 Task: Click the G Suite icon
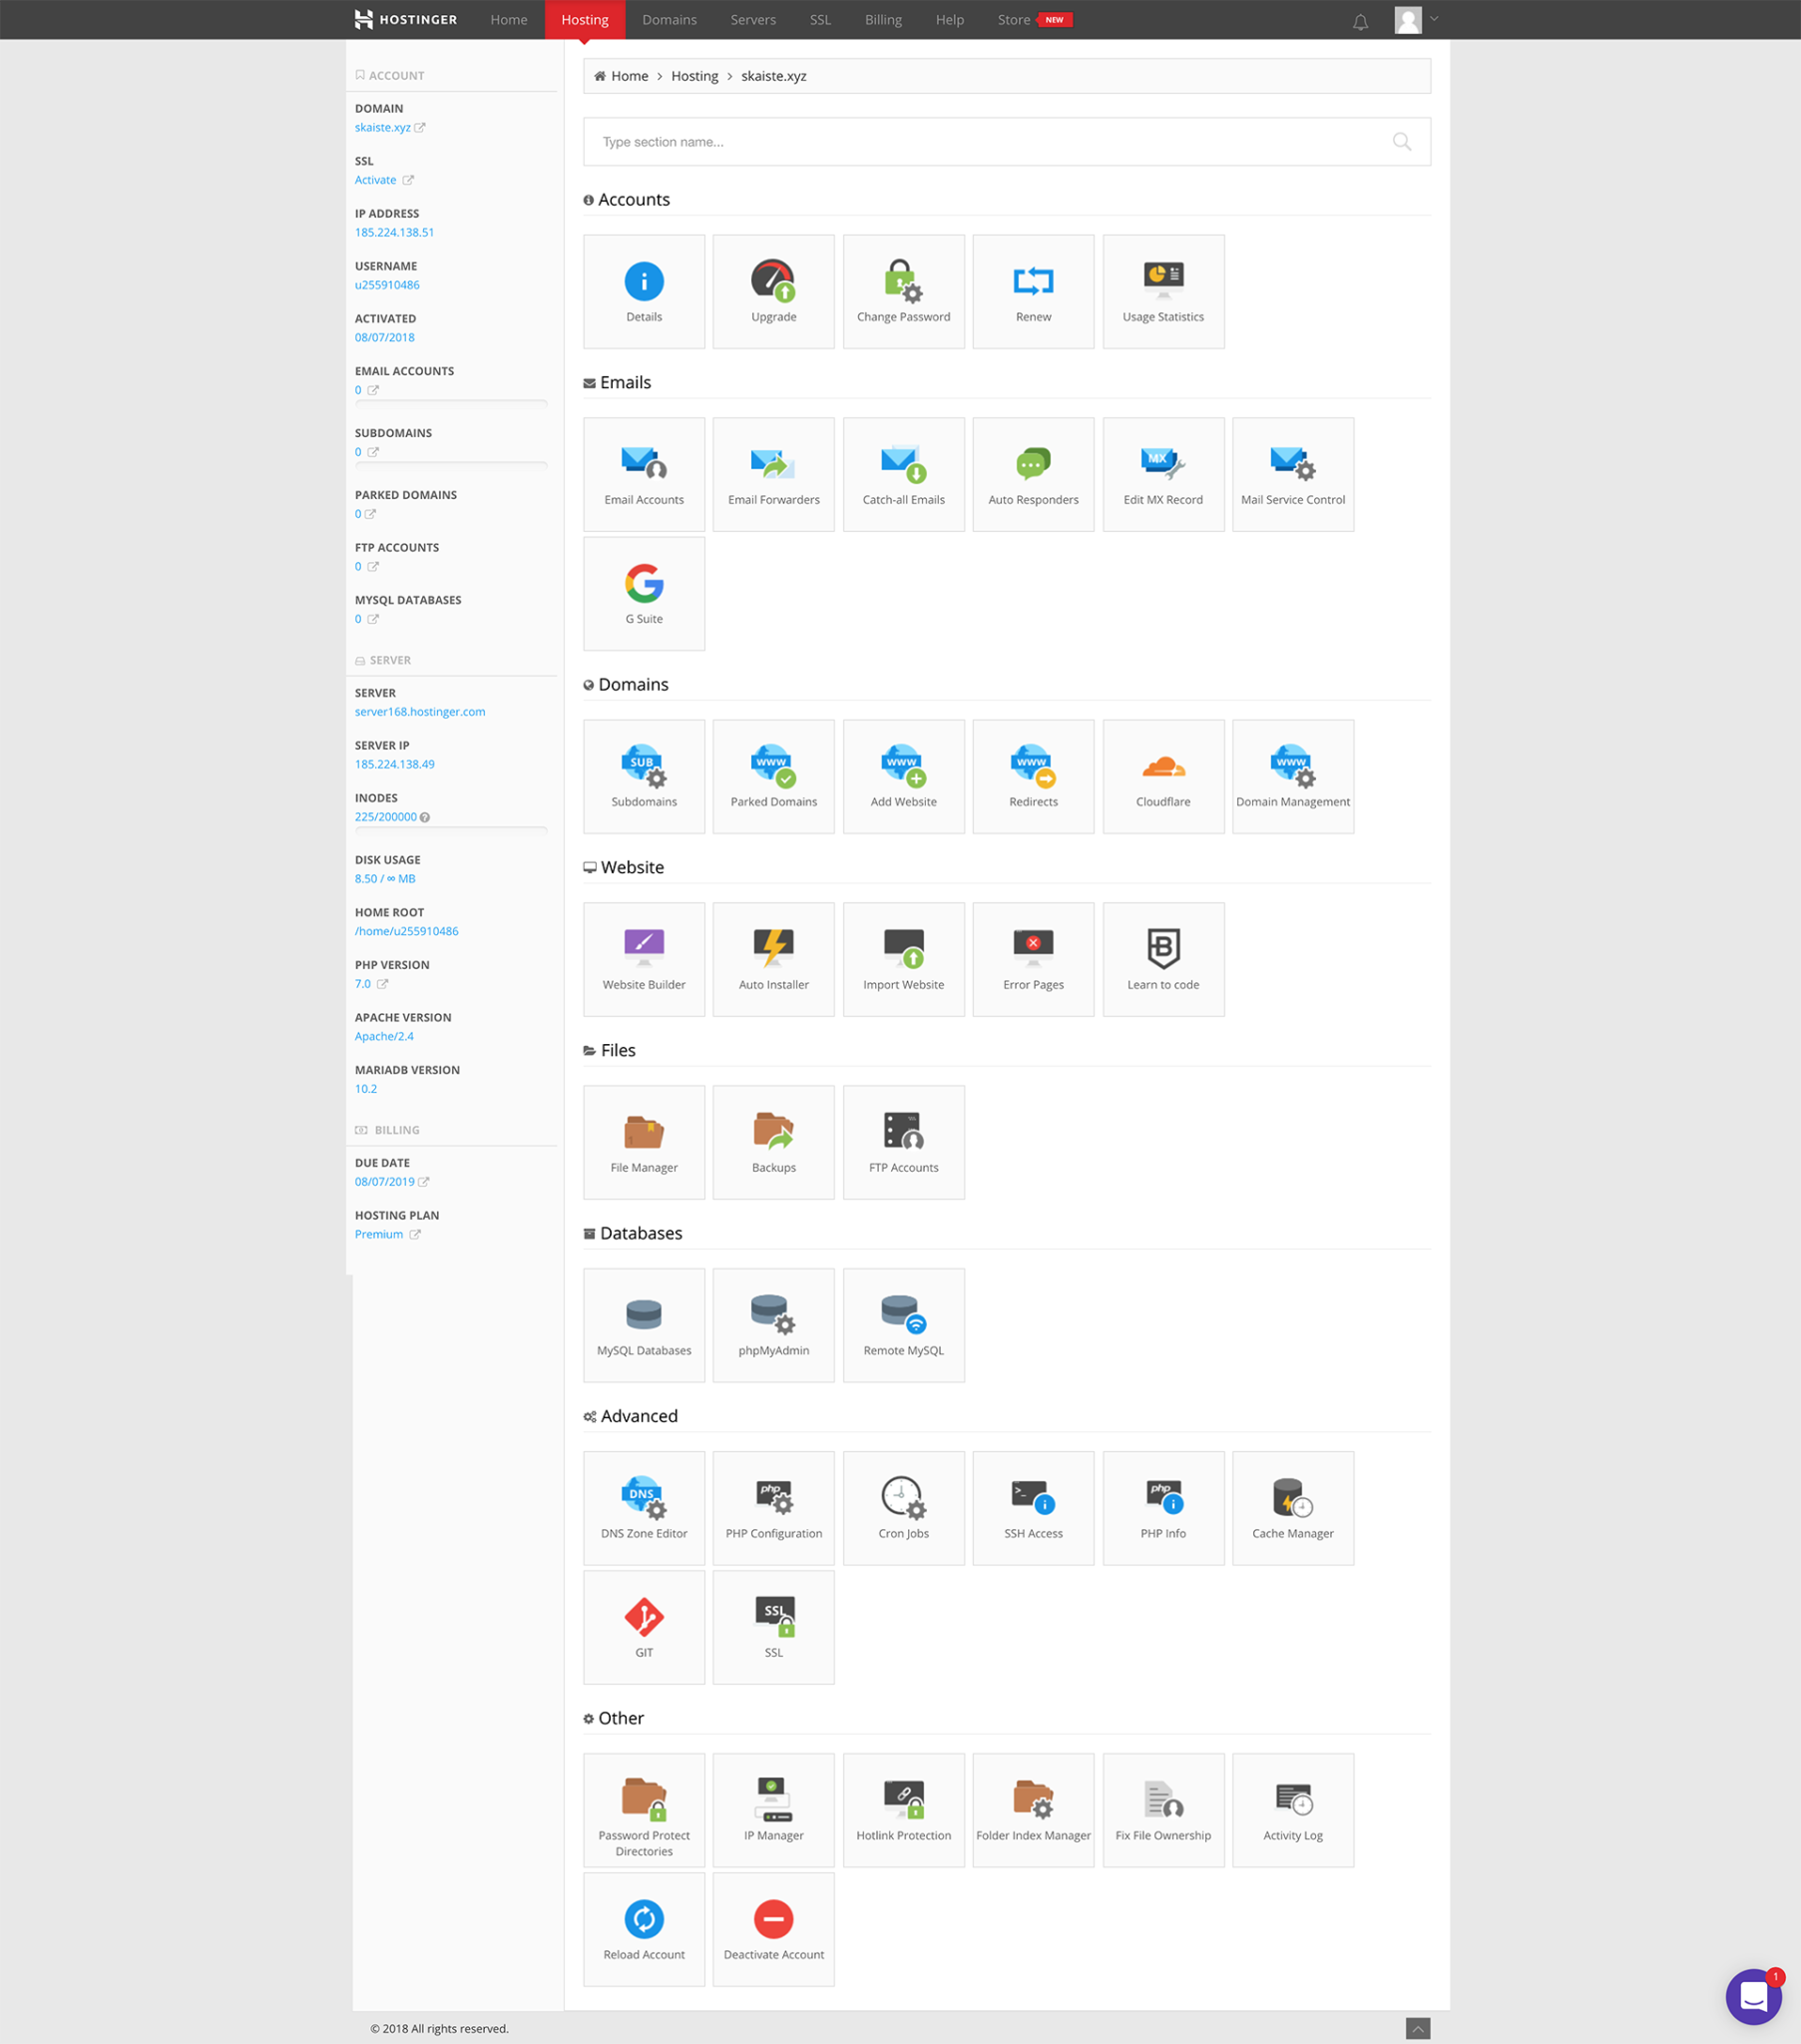tap(643, 593)
